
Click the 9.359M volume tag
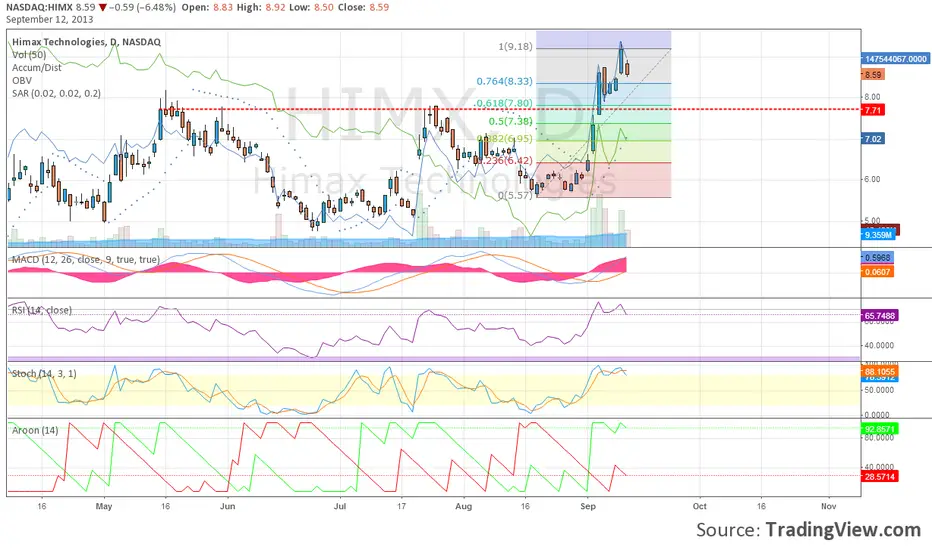tap(878, 235)
